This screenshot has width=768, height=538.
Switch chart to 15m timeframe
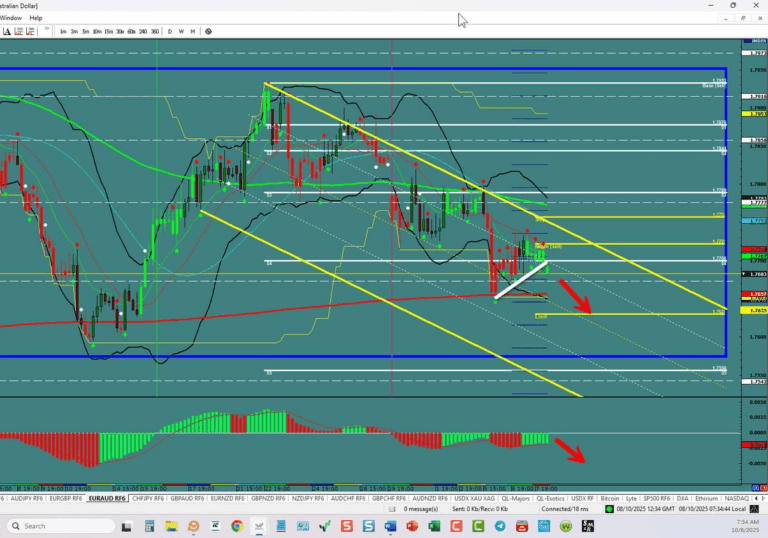[x=109, y=31]
